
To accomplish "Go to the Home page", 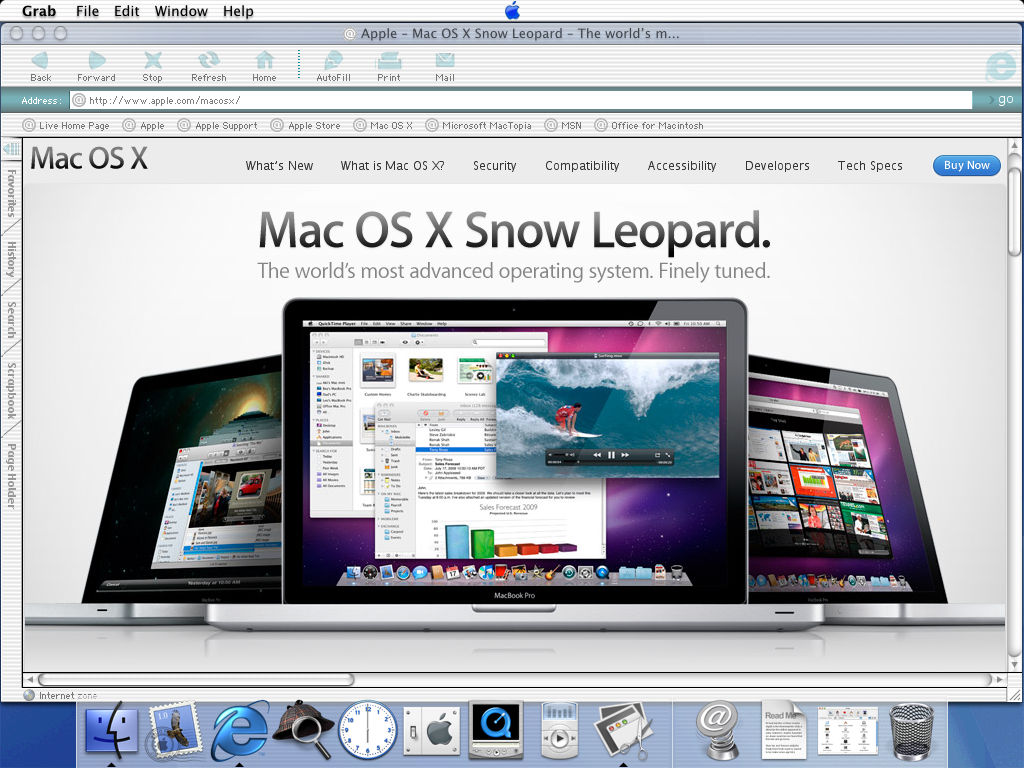I will [264, 67].
